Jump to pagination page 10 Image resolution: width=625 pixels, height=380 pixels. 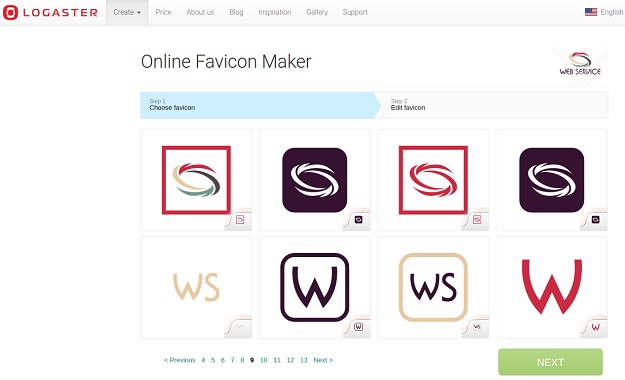pyautogui.click(x=263, y=360)
